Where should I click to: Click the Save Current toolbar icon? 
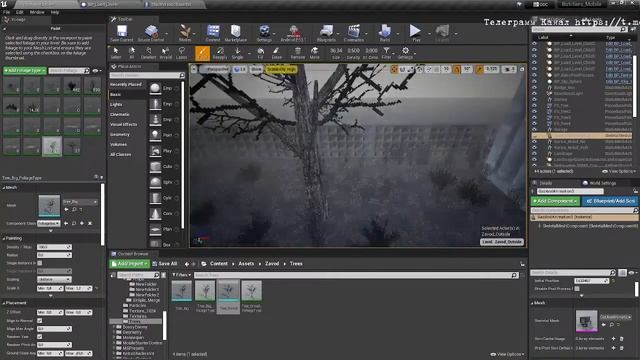pos(122,33)
